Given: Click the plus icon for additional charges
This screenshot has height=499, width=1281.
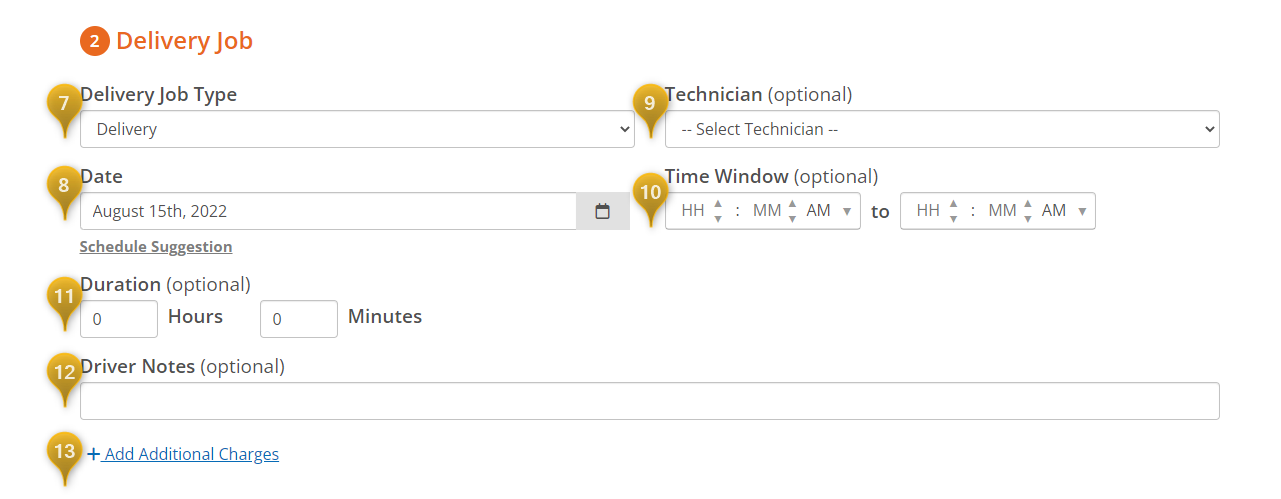Looking at the screenshot, I should [x=94, y=454].
